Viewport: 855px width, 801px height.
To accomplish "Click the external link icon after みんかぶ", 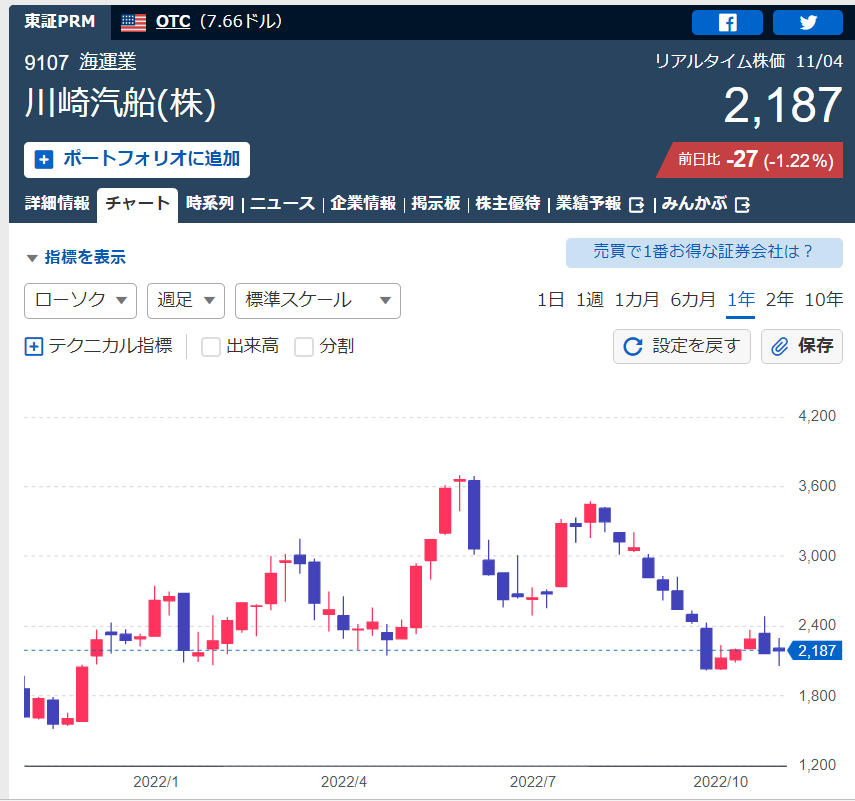I will [x=742, y=204].
